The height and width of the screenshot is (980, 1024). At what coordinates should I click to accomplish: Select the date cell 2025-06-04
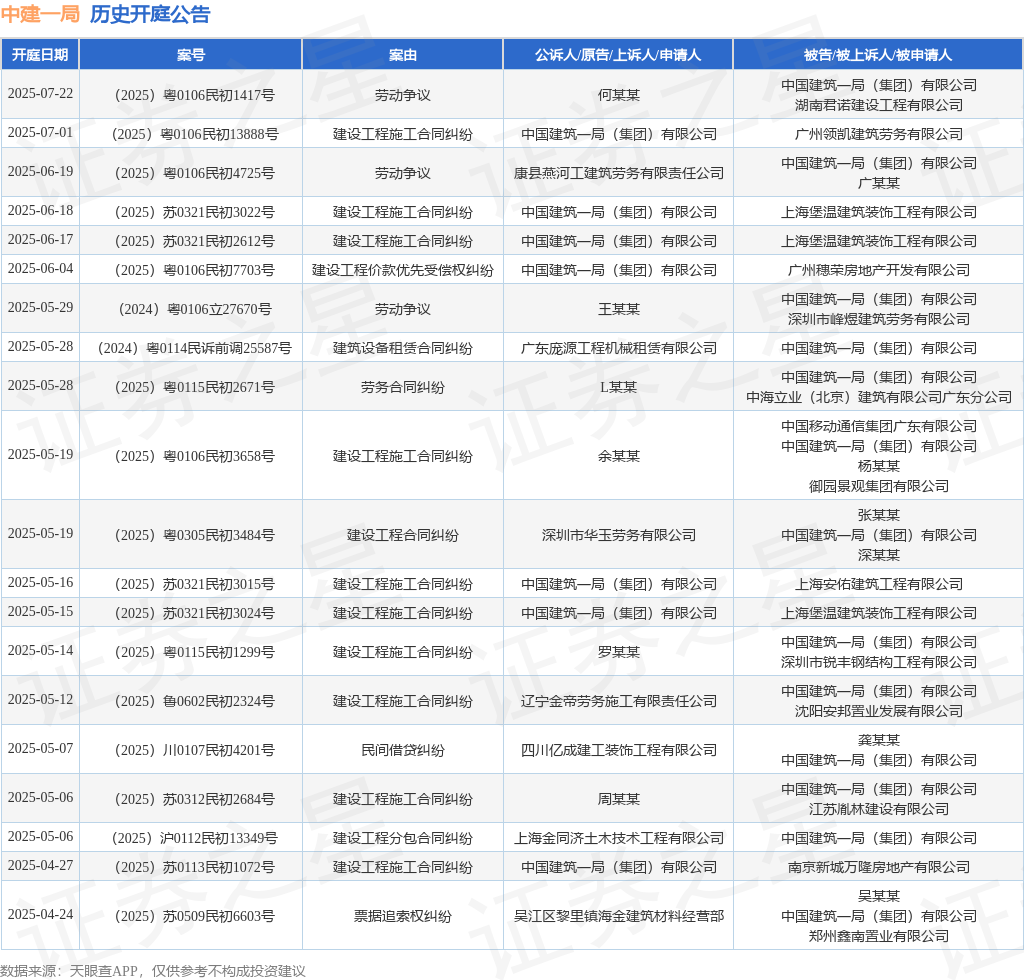click(x=40, y=268)
